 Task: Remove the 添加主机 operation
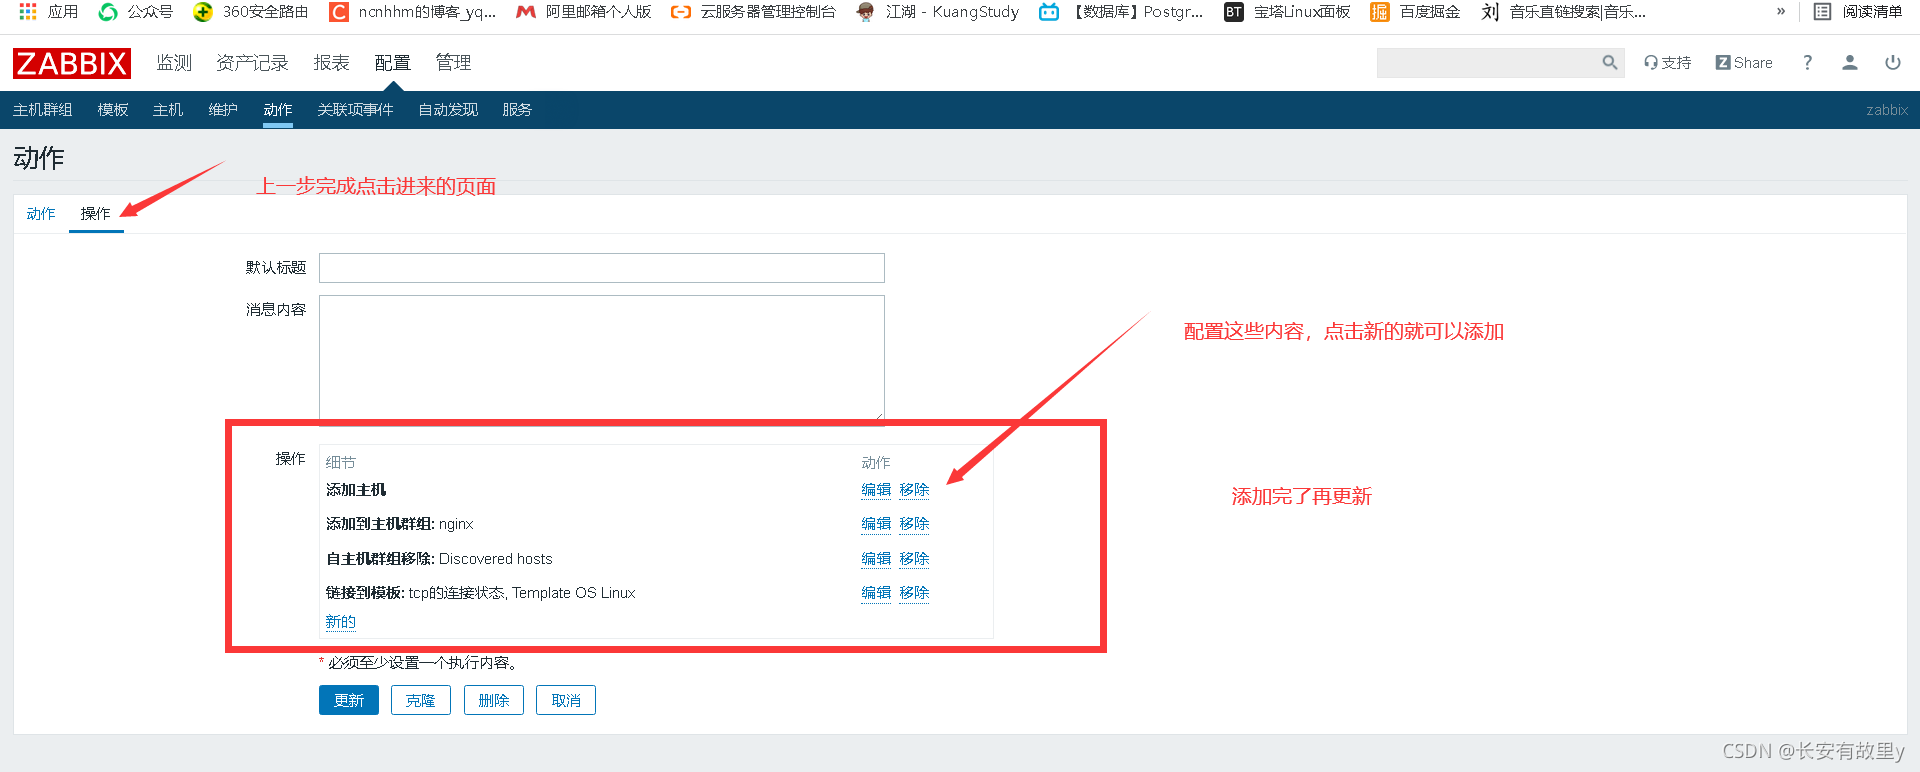pyautogui.click(x=914, y=490)
